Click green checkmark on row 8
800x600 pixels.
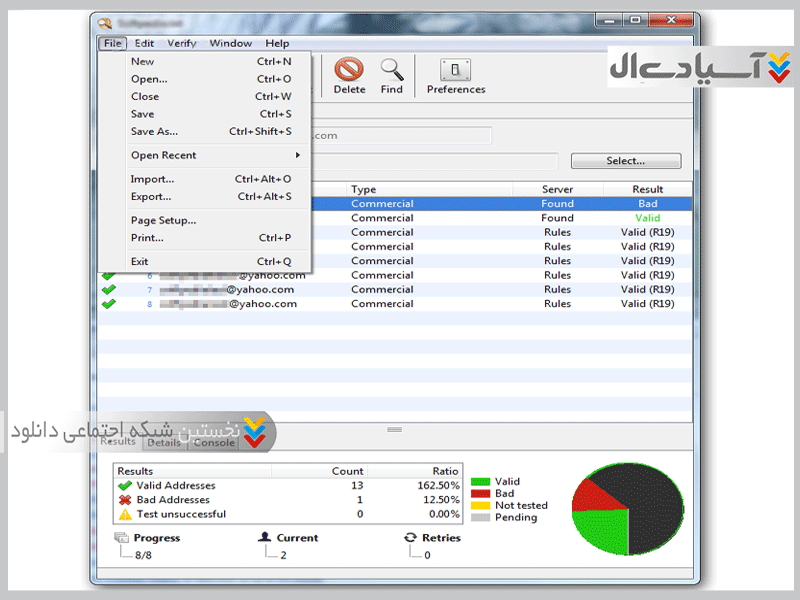pyautogui.click(x=109, y=304)
